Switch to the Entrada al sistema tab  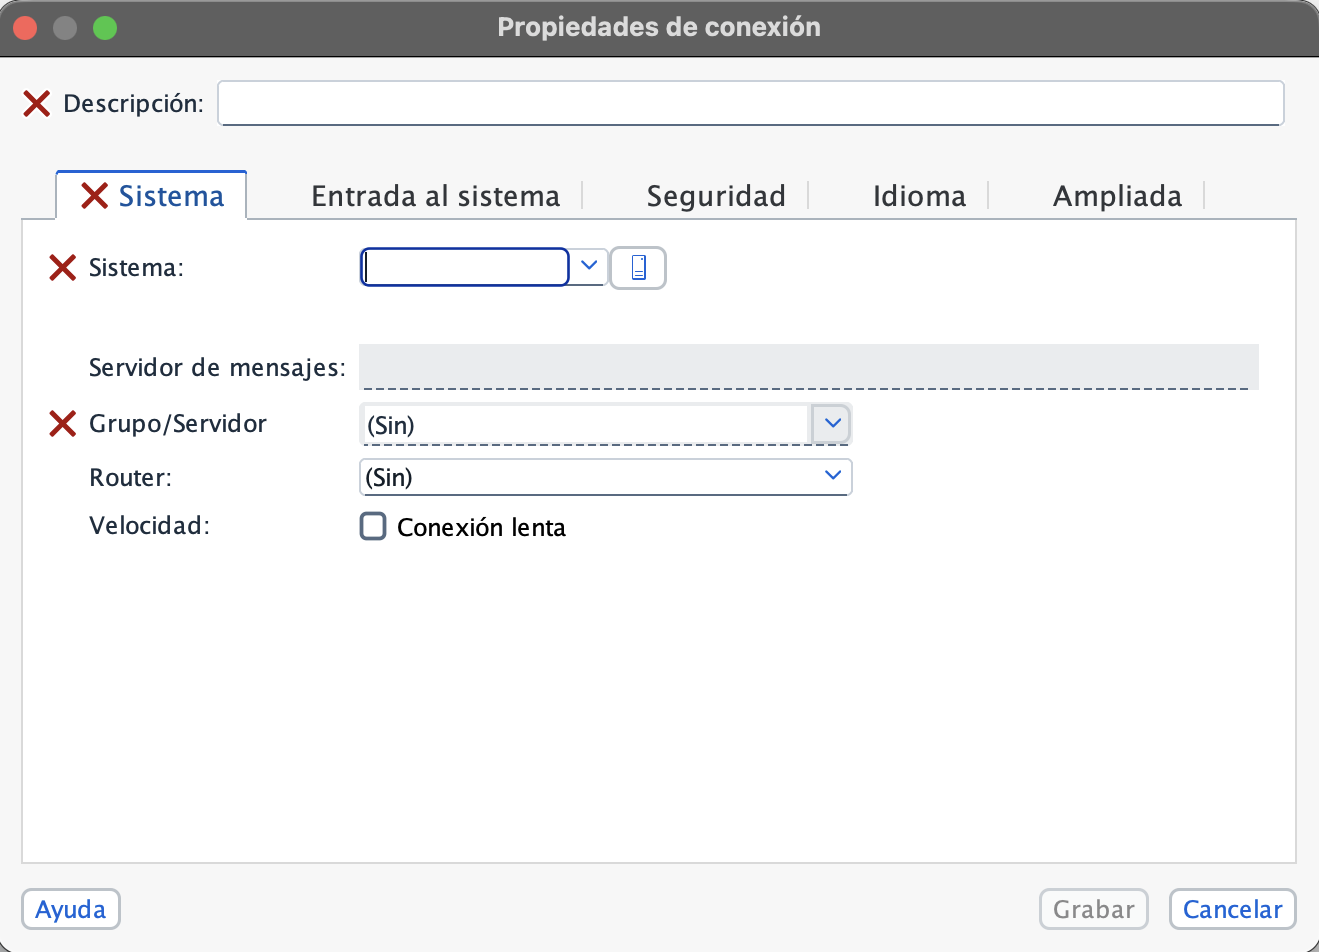coord(436,196)
